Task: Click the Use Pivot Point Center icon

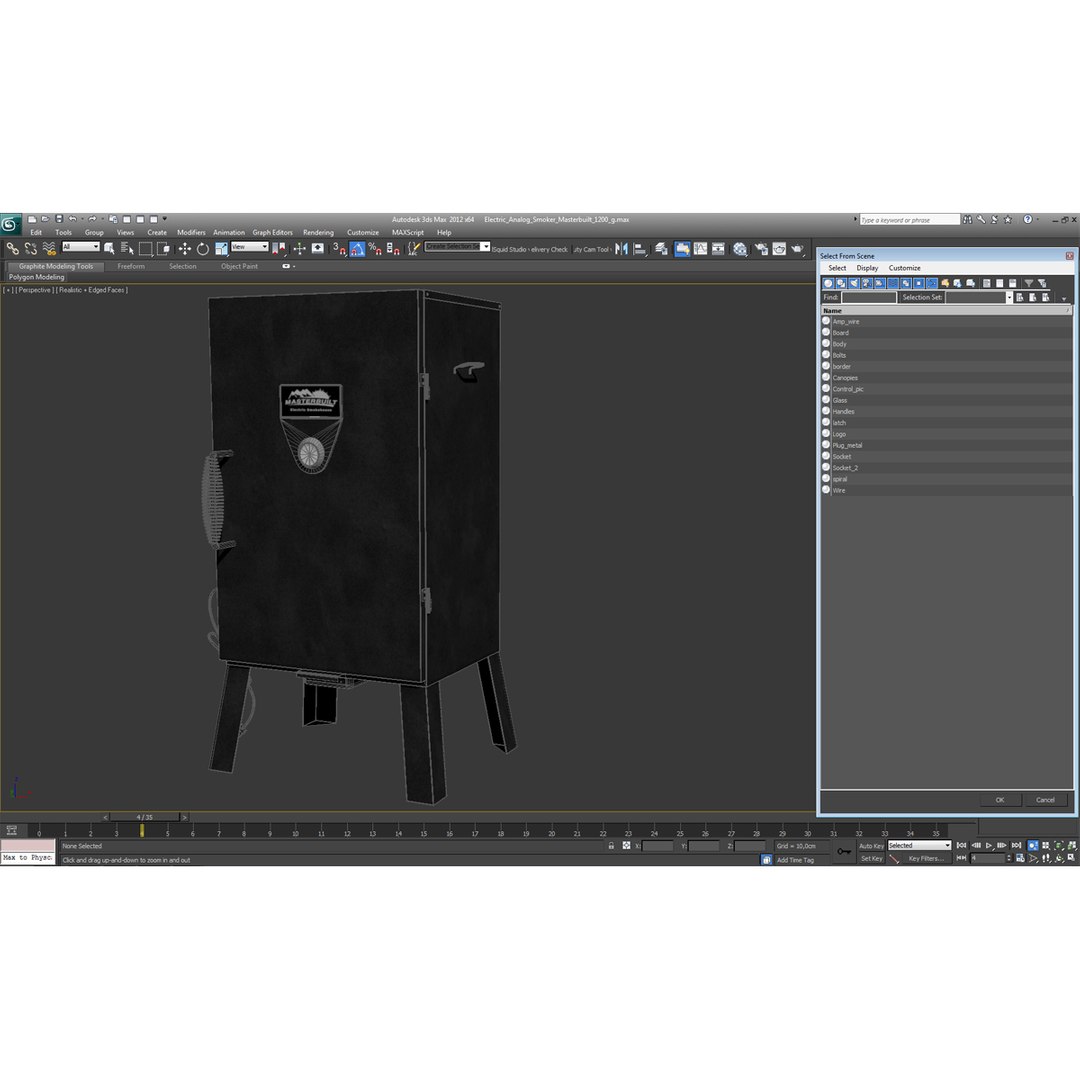Action: (279, 249)
